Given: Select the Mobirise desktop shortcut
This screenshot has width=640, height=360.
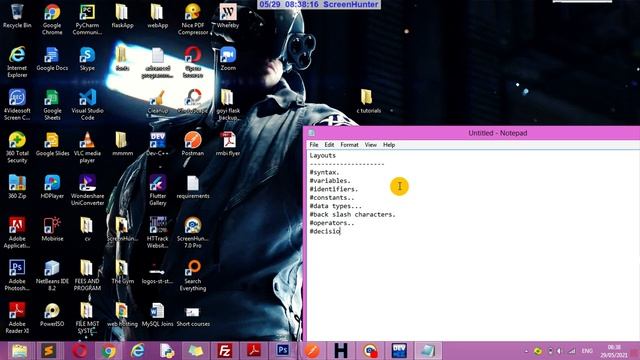Looking at the screenshot, I should pyautogui.click(x=52, y=229).
